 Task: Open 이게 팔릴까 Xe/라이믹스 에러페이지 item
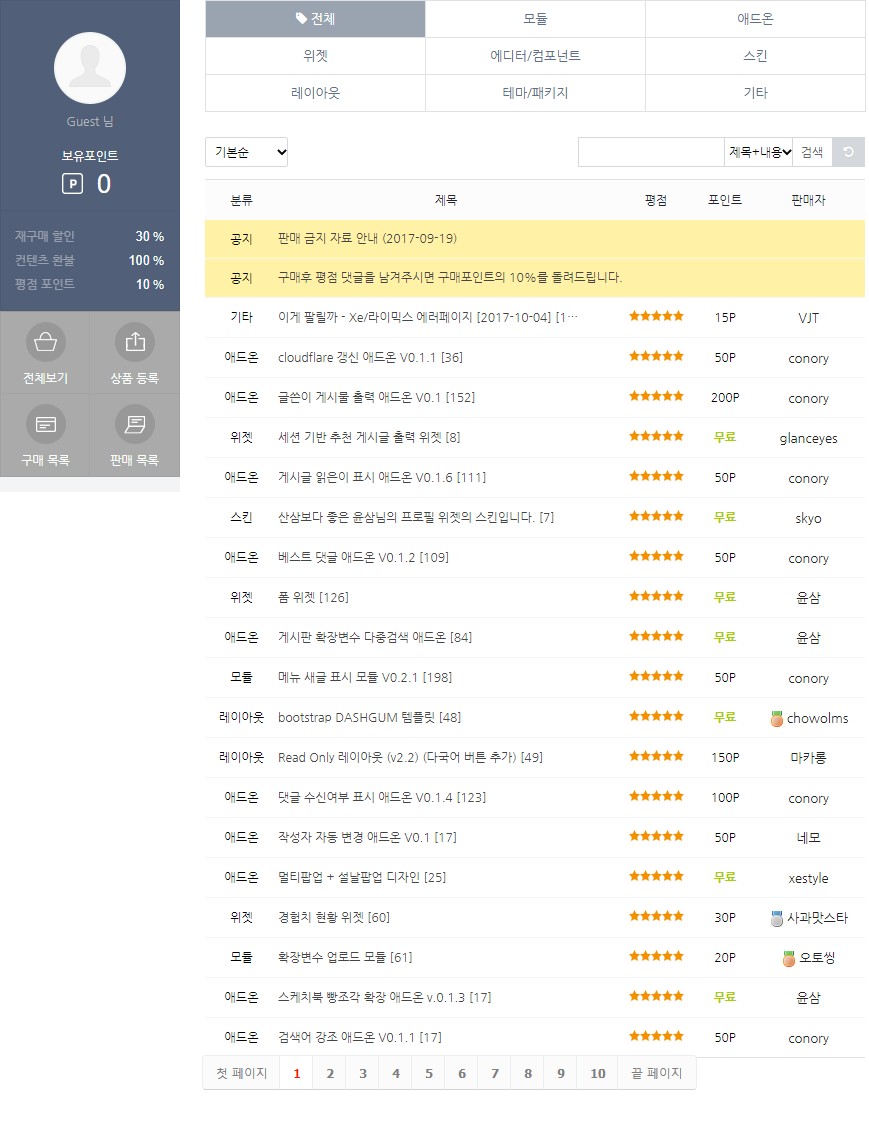click(428, 318)
